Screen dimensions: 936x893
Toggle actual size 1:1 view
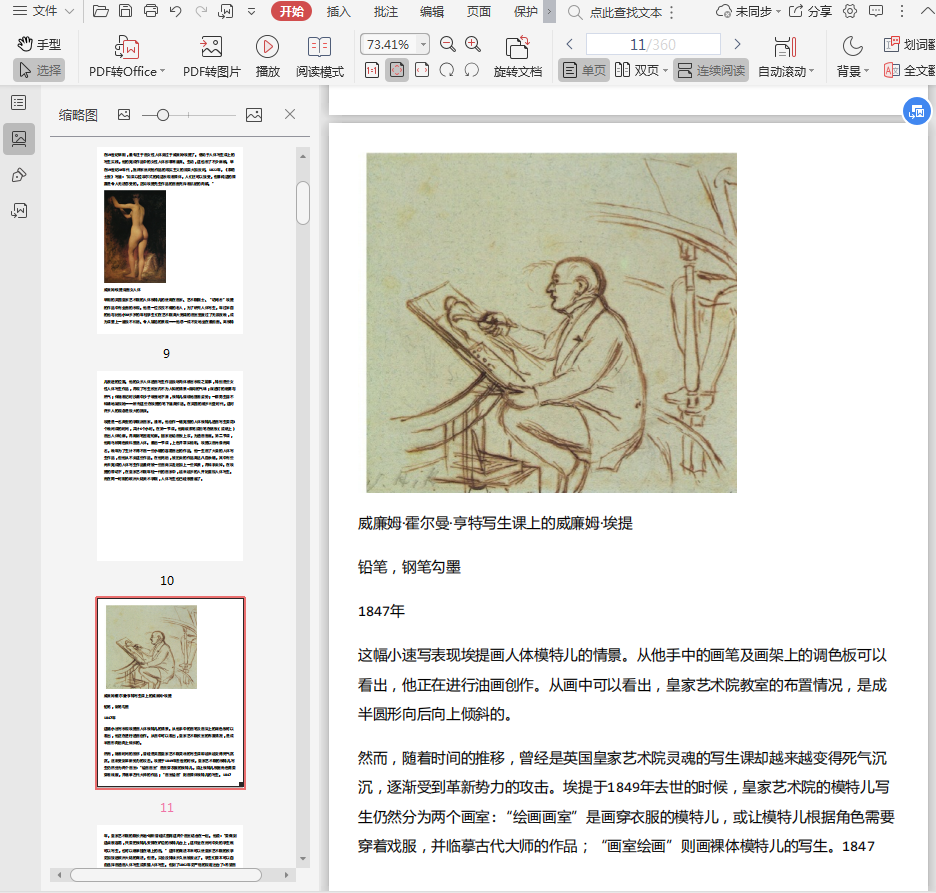(x=372, y=70)
